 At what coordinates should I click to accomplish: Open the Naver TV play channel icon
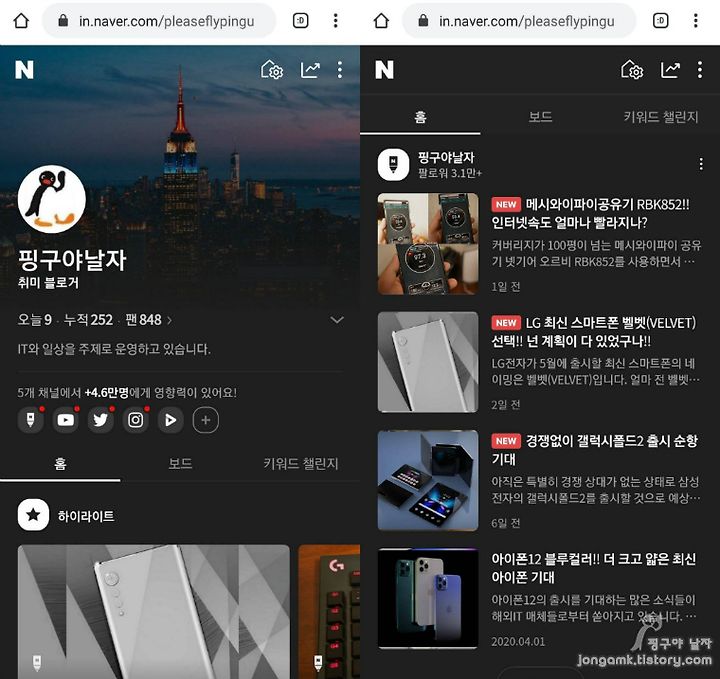pyautogui.click(x=170, y=420)
